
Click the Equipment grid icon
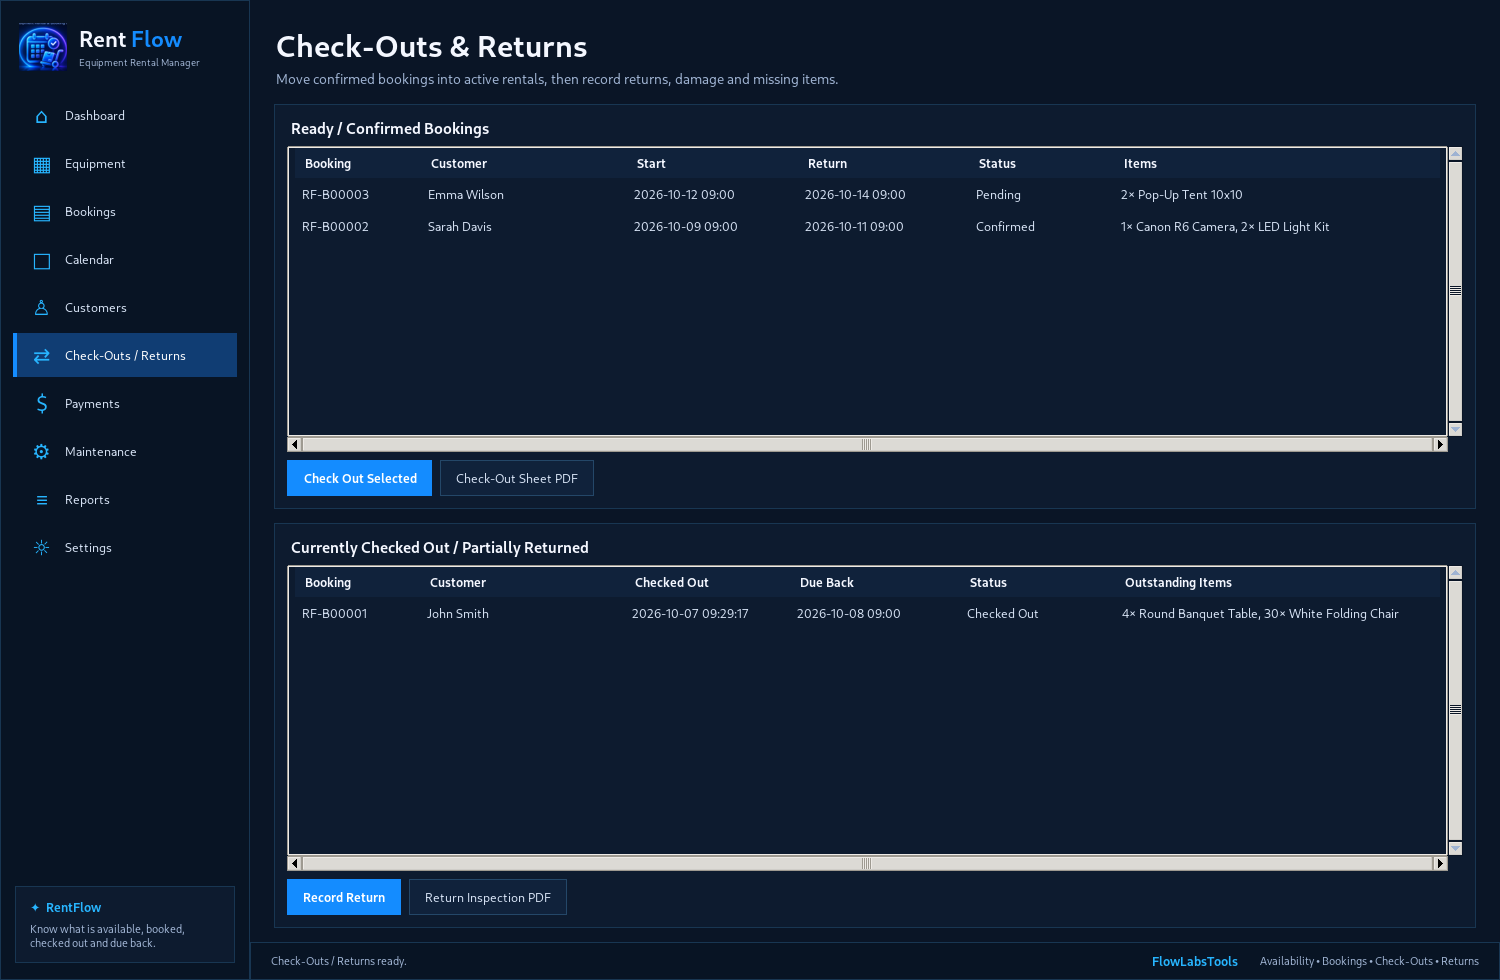tap(41, 165)
